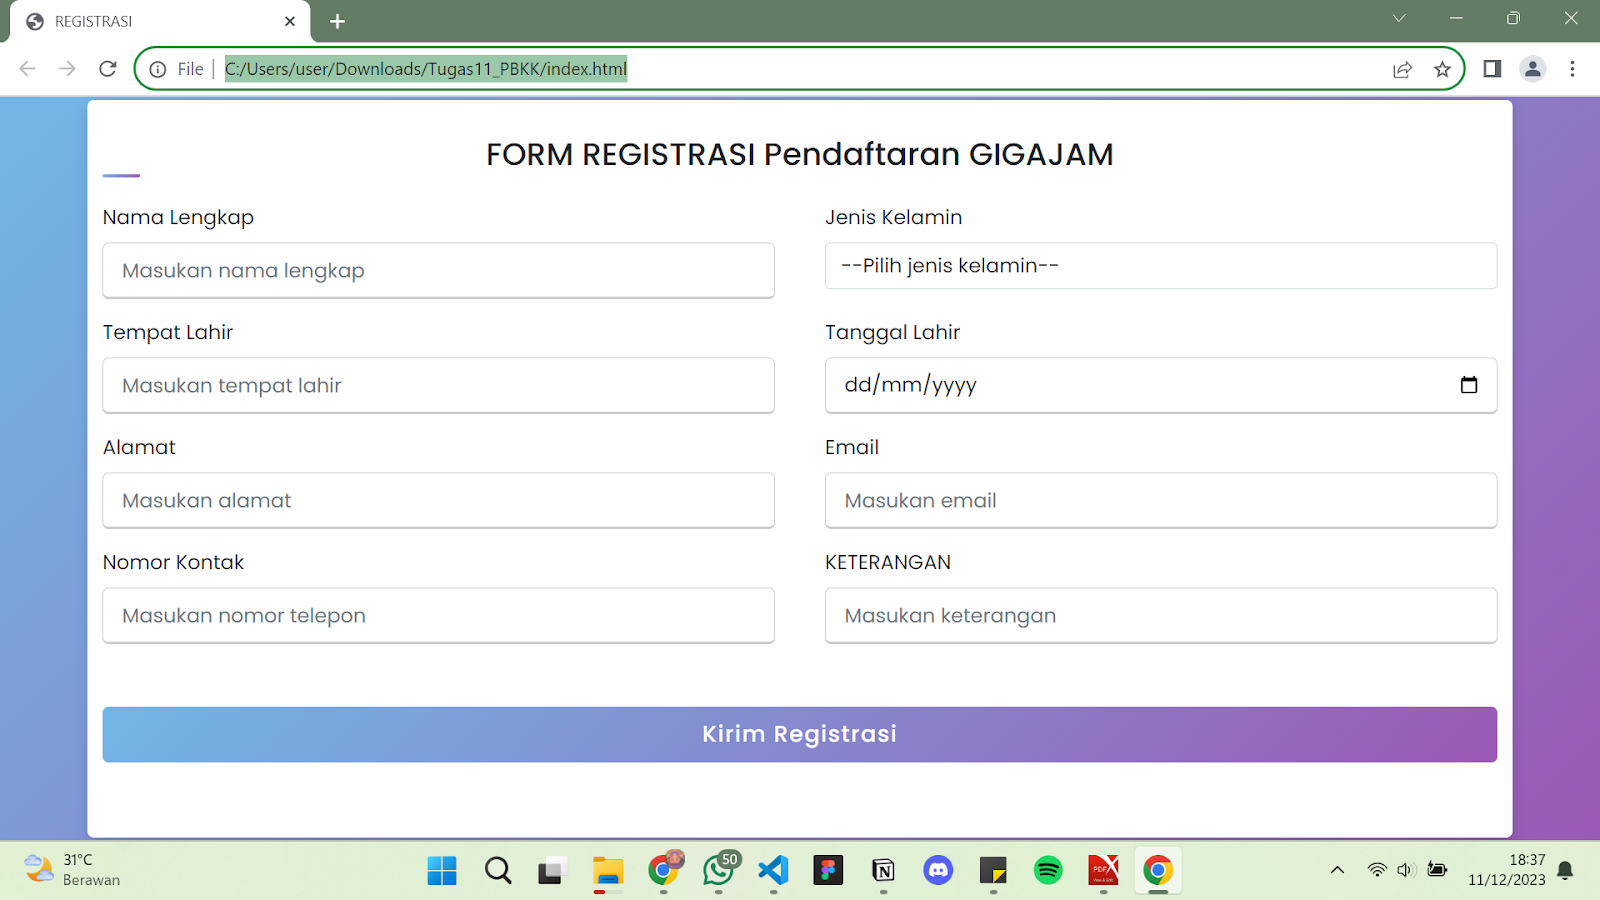This screenshot has width=1600, height=900.
Task: Click the Jenis Kelamin label
Action: [x=894, y=217]
